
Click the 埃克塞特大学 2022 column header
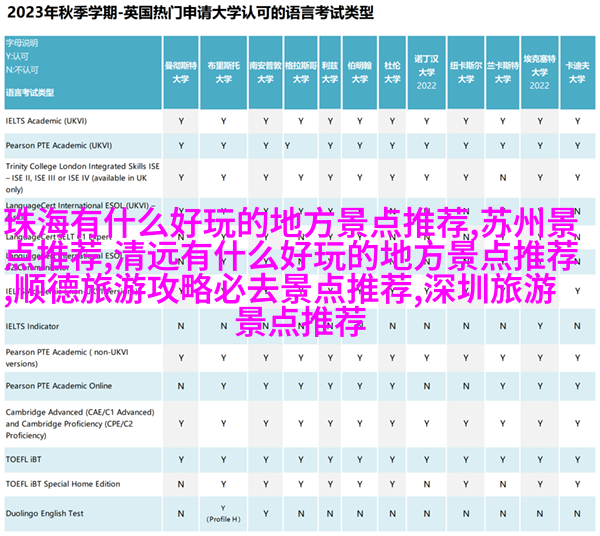540,72
